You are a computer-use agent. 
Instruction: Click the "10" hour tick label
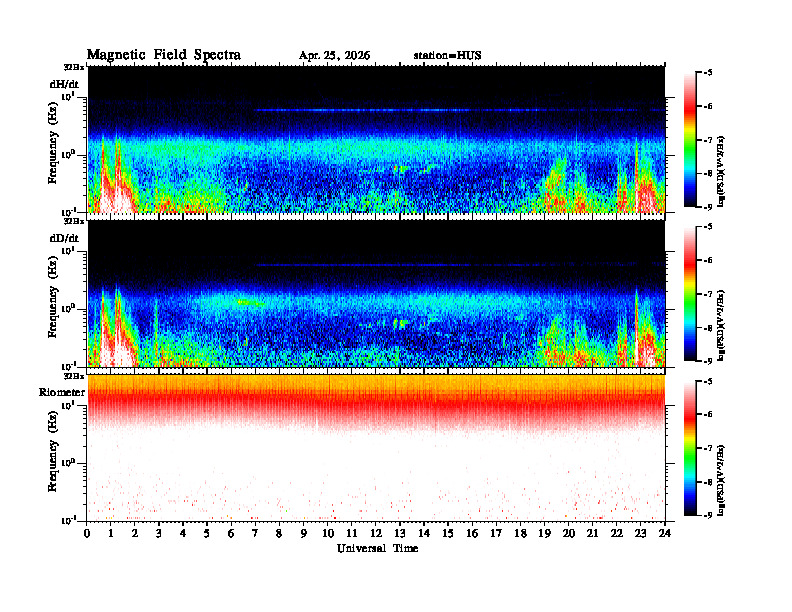tap(328, 533)
